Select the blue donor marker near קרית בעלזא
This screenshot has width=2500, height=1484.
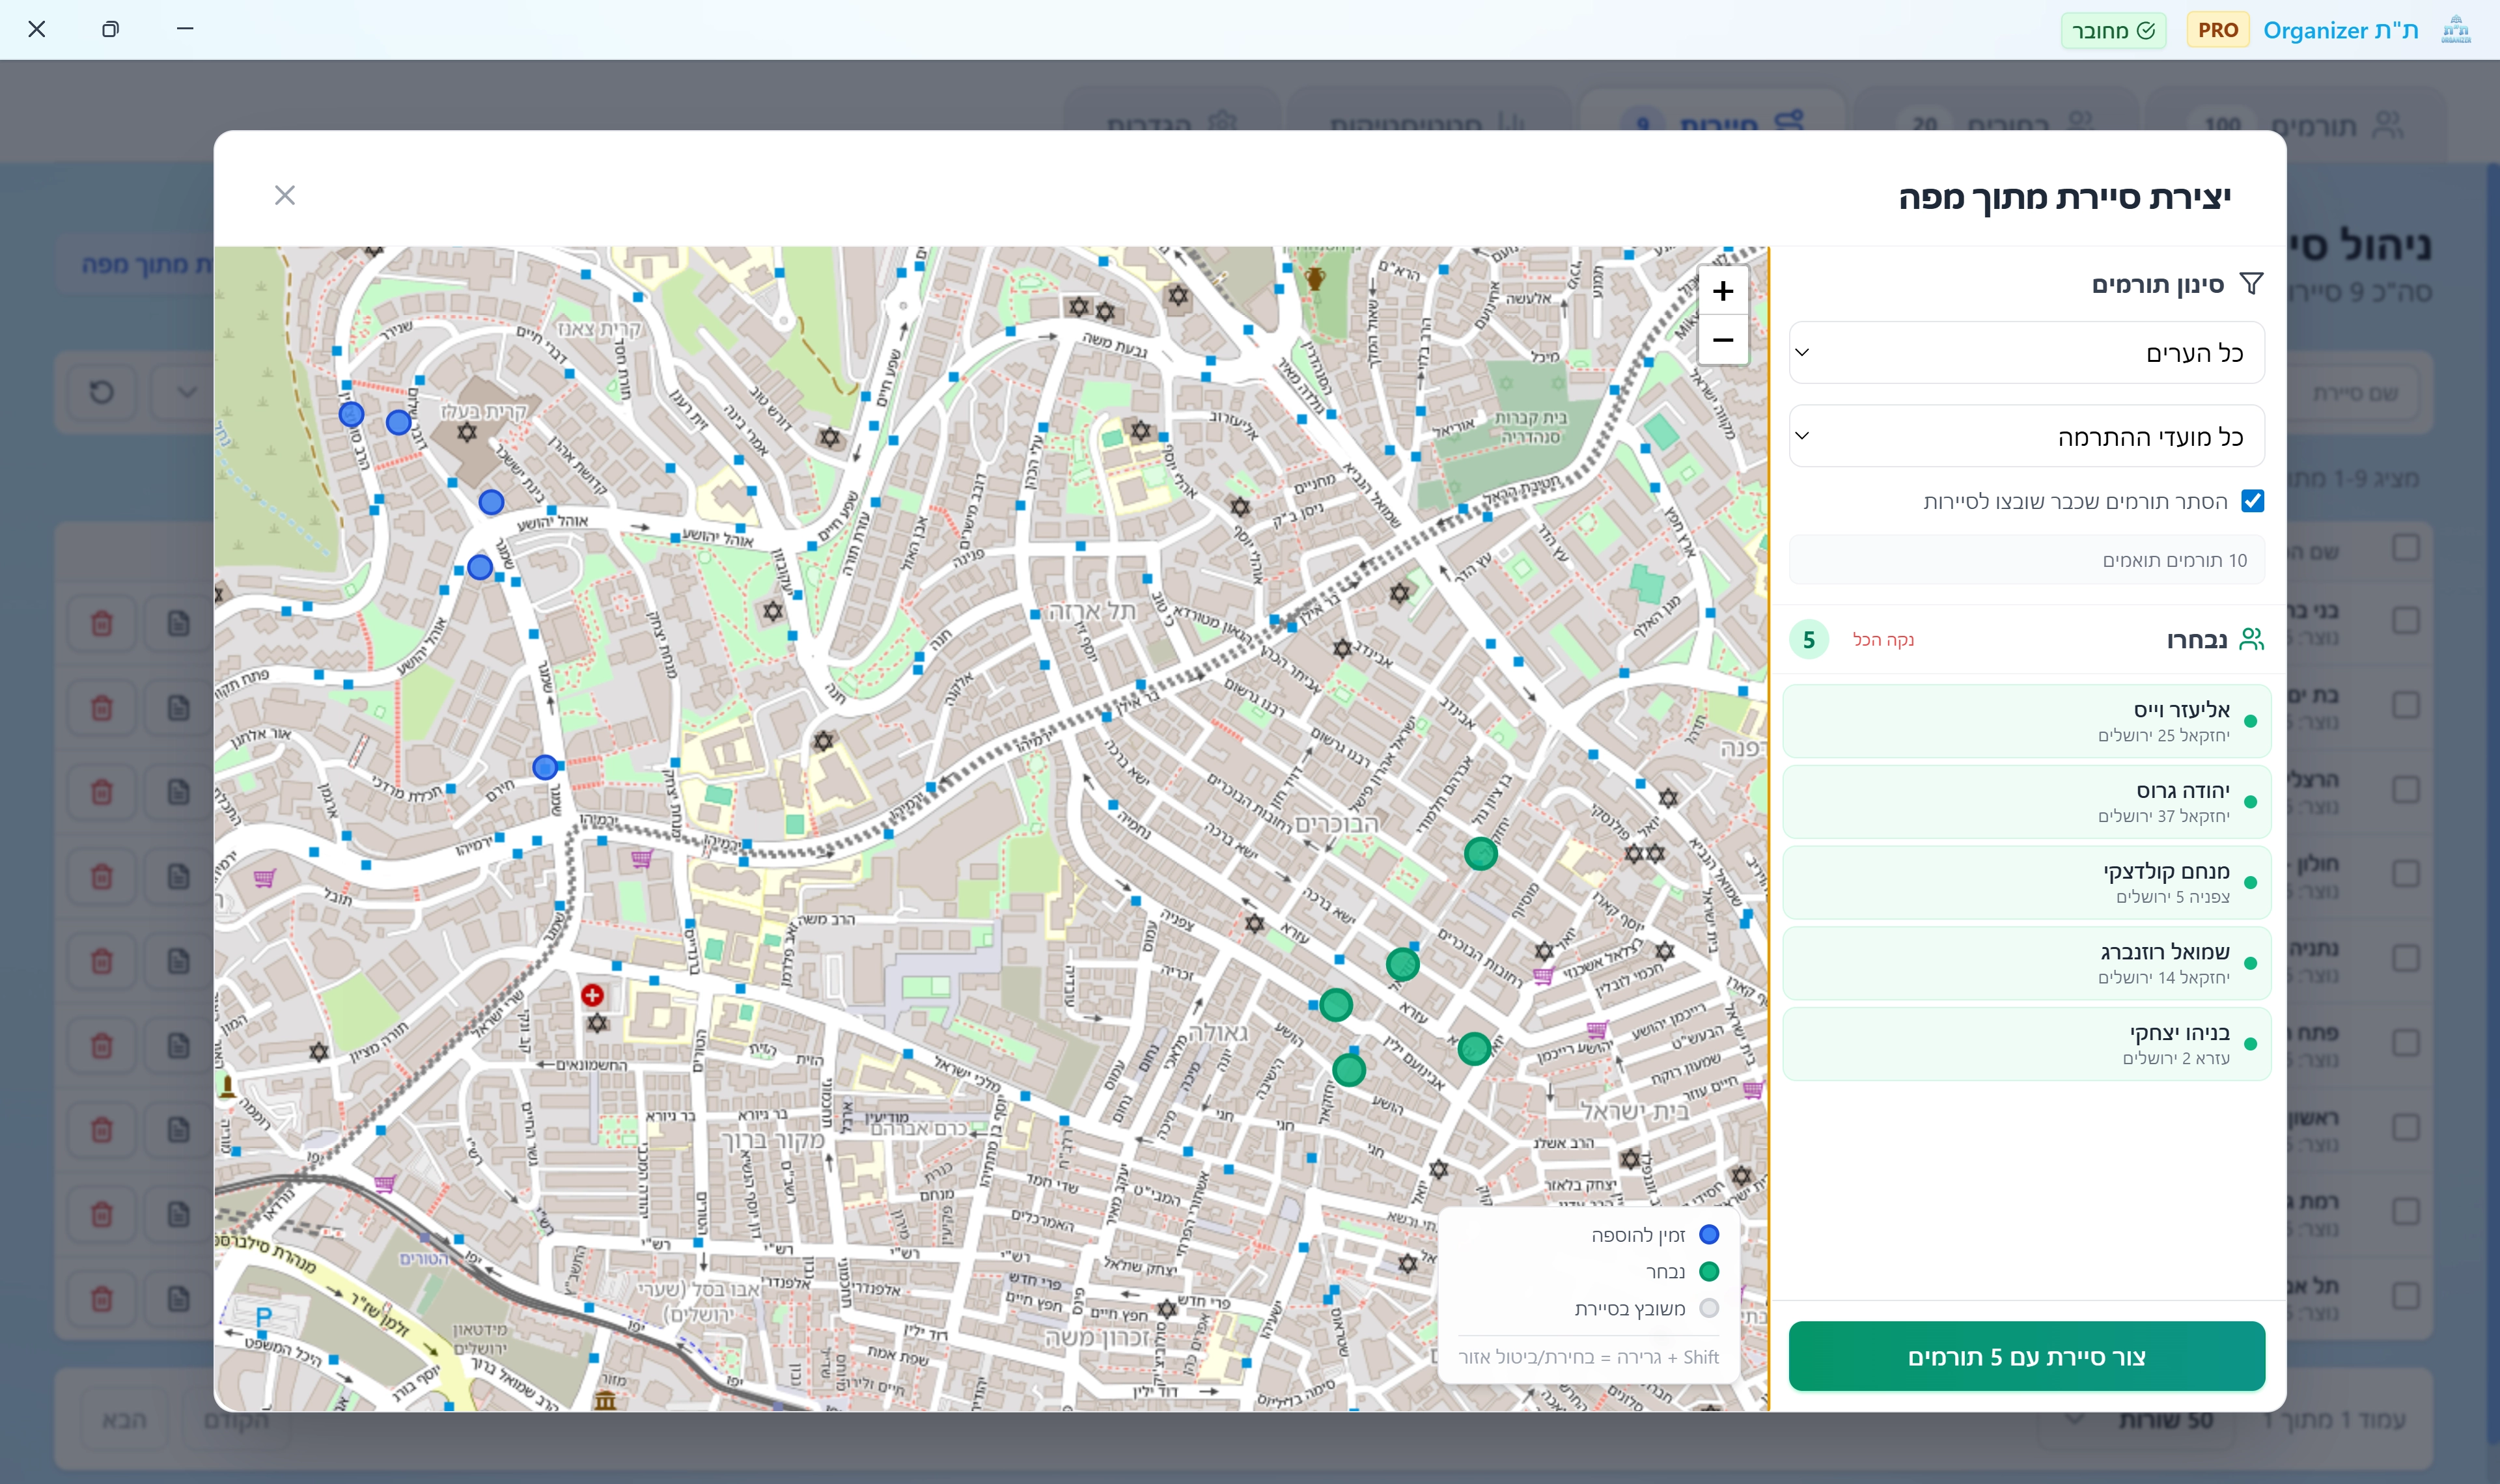(398, 422)
